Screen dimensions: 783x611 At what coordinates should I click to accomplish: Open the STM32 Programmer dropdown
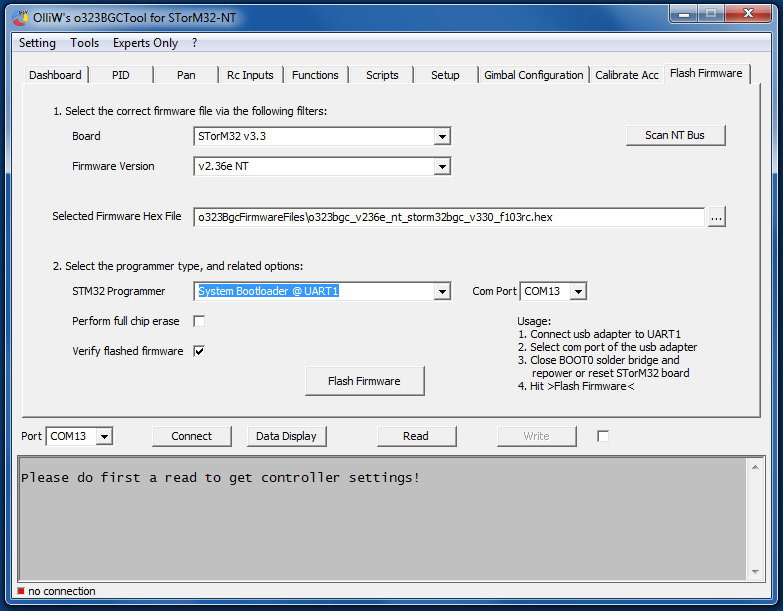pos(442,291)
